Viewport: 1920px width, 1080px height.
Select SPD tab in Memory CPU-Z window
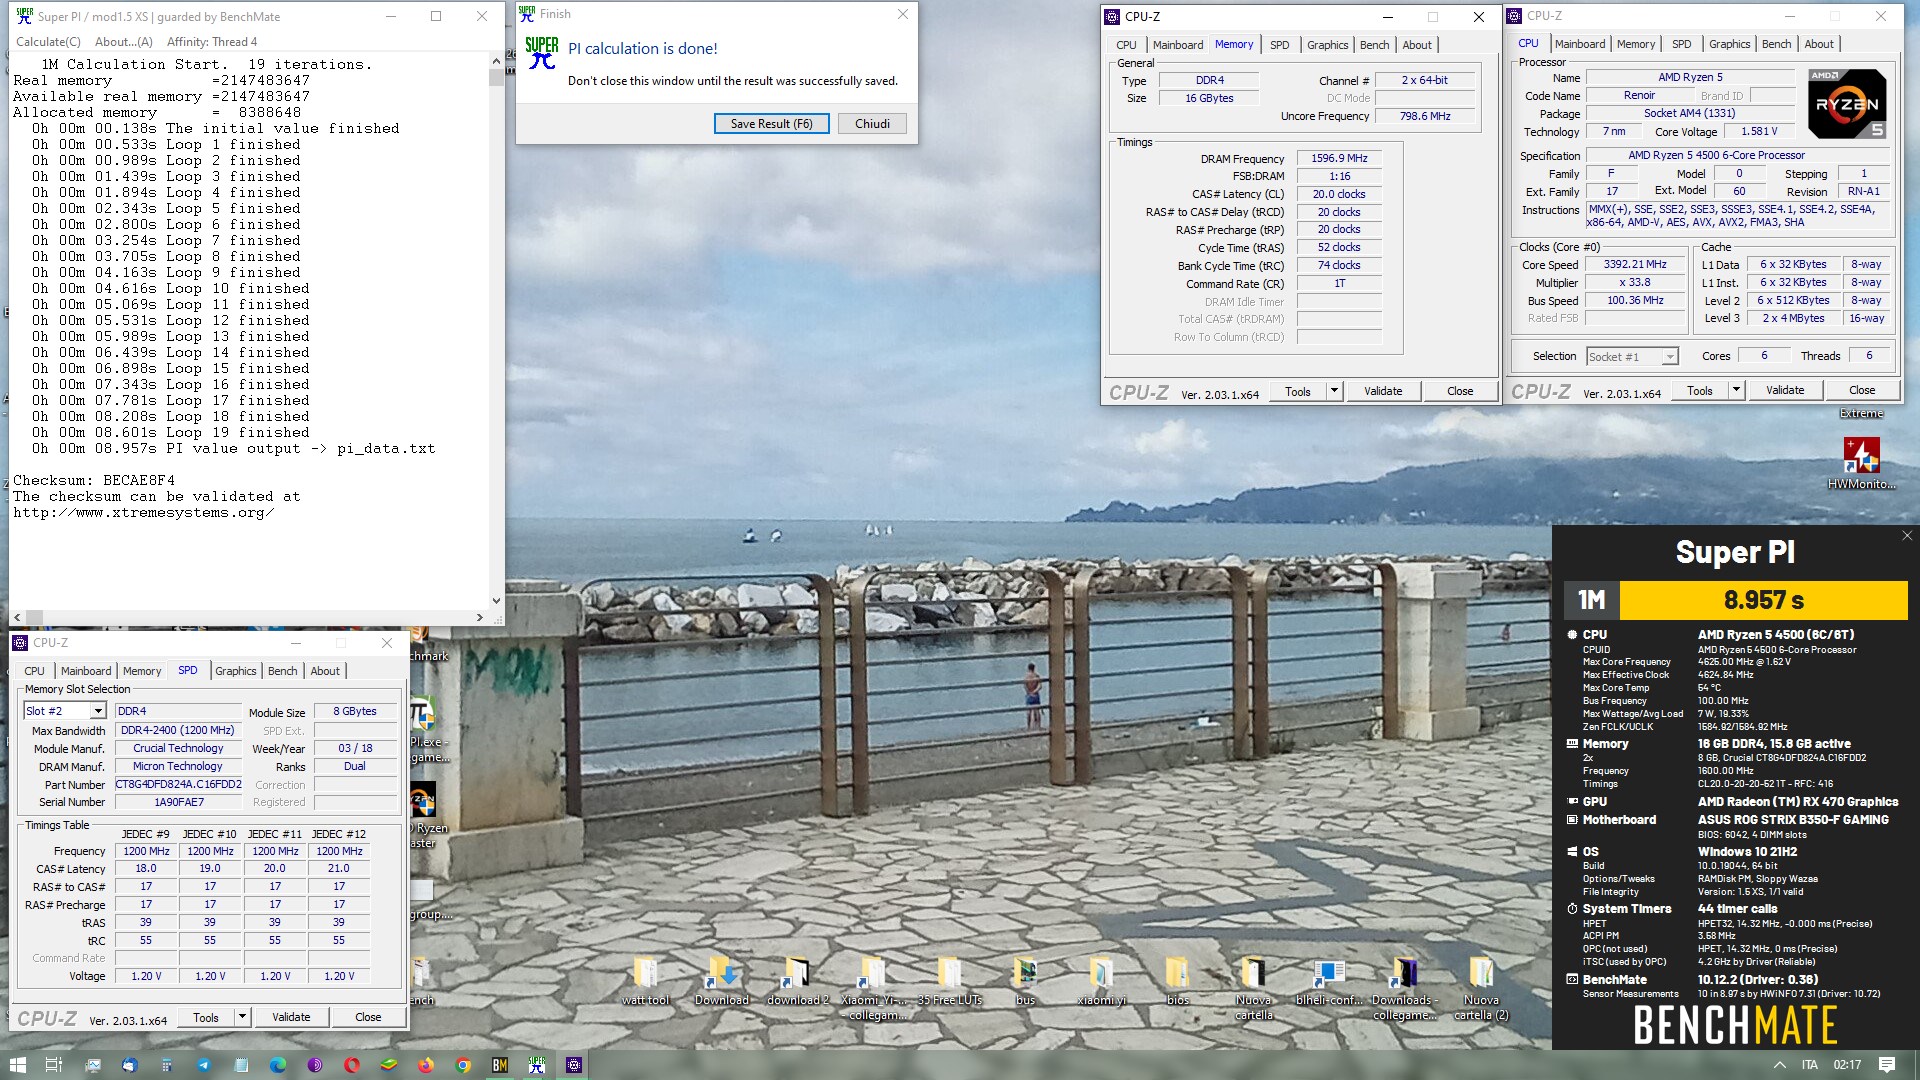1279,45
